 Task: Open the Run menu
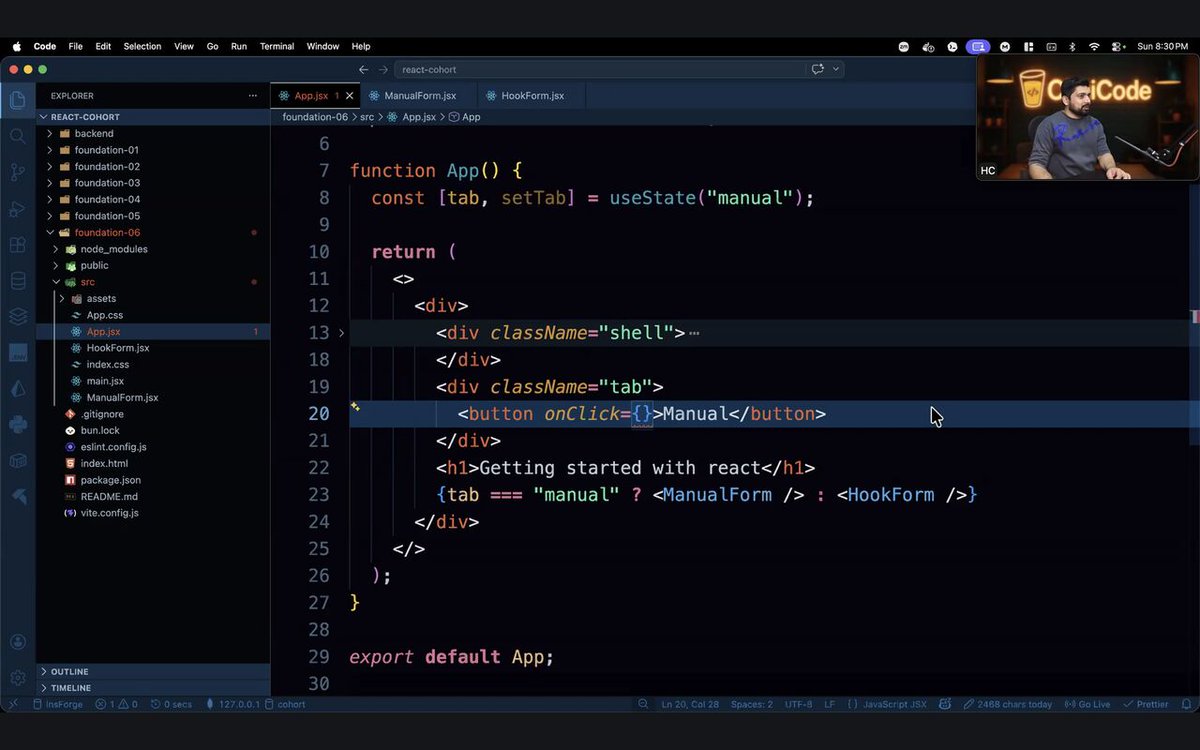pos(239,46)
